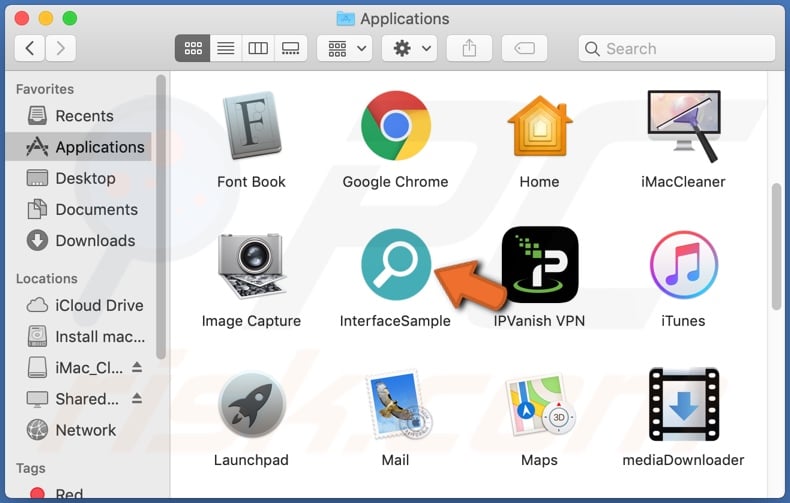Viewport: 790px width, 503px height.
Task: Click the IPVanish VPN name label
Action: click(540, 321)
